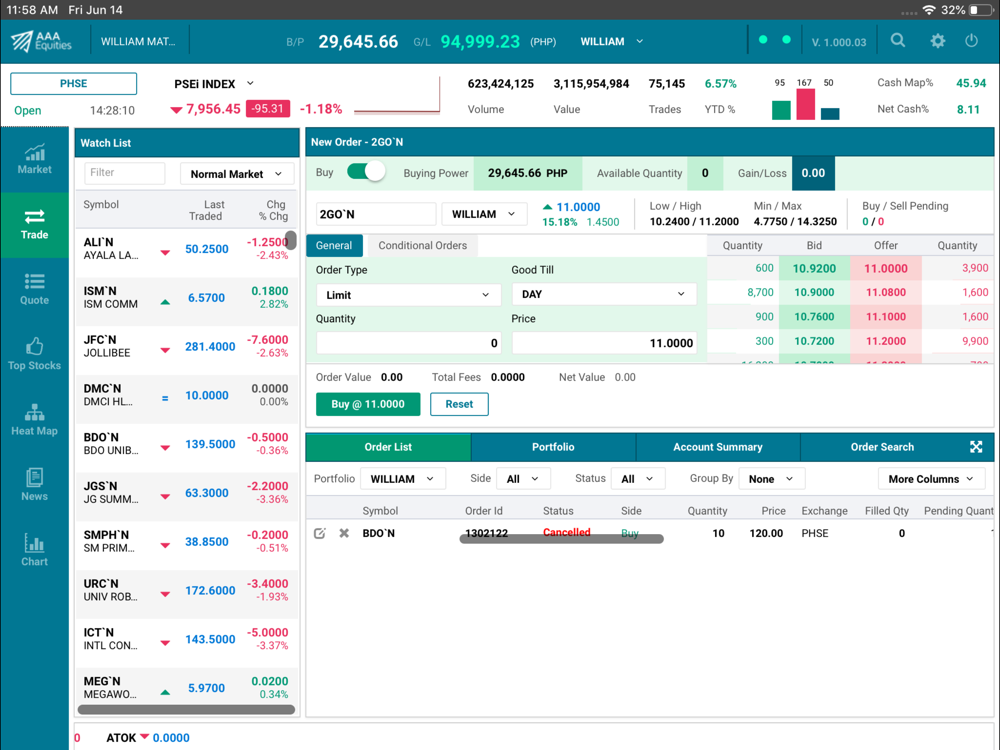The height and width of the screenshot is (750, 1000).
Task: Click the second green connection status dot
Action: (786, 40)
